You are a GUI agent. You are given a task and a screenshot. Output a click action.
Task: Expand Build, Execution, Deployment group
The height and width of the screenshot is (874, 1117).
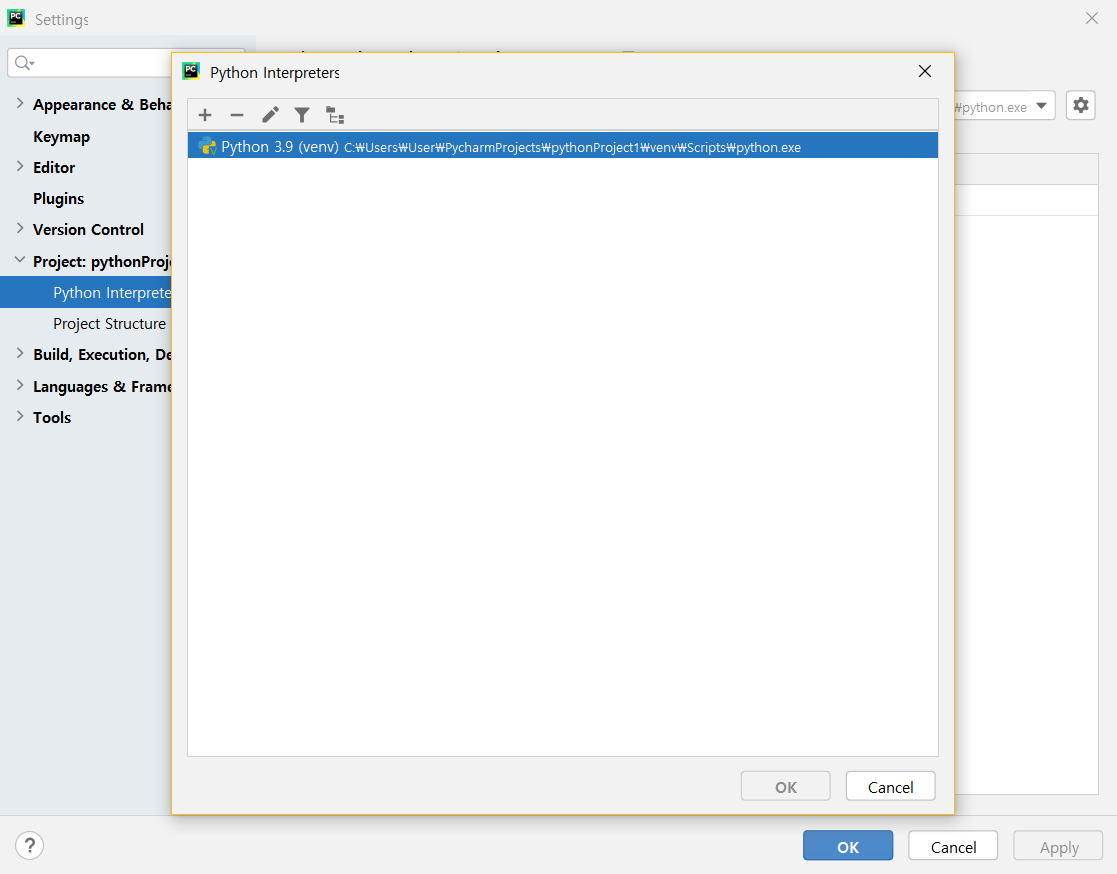[x=20, y=353]
